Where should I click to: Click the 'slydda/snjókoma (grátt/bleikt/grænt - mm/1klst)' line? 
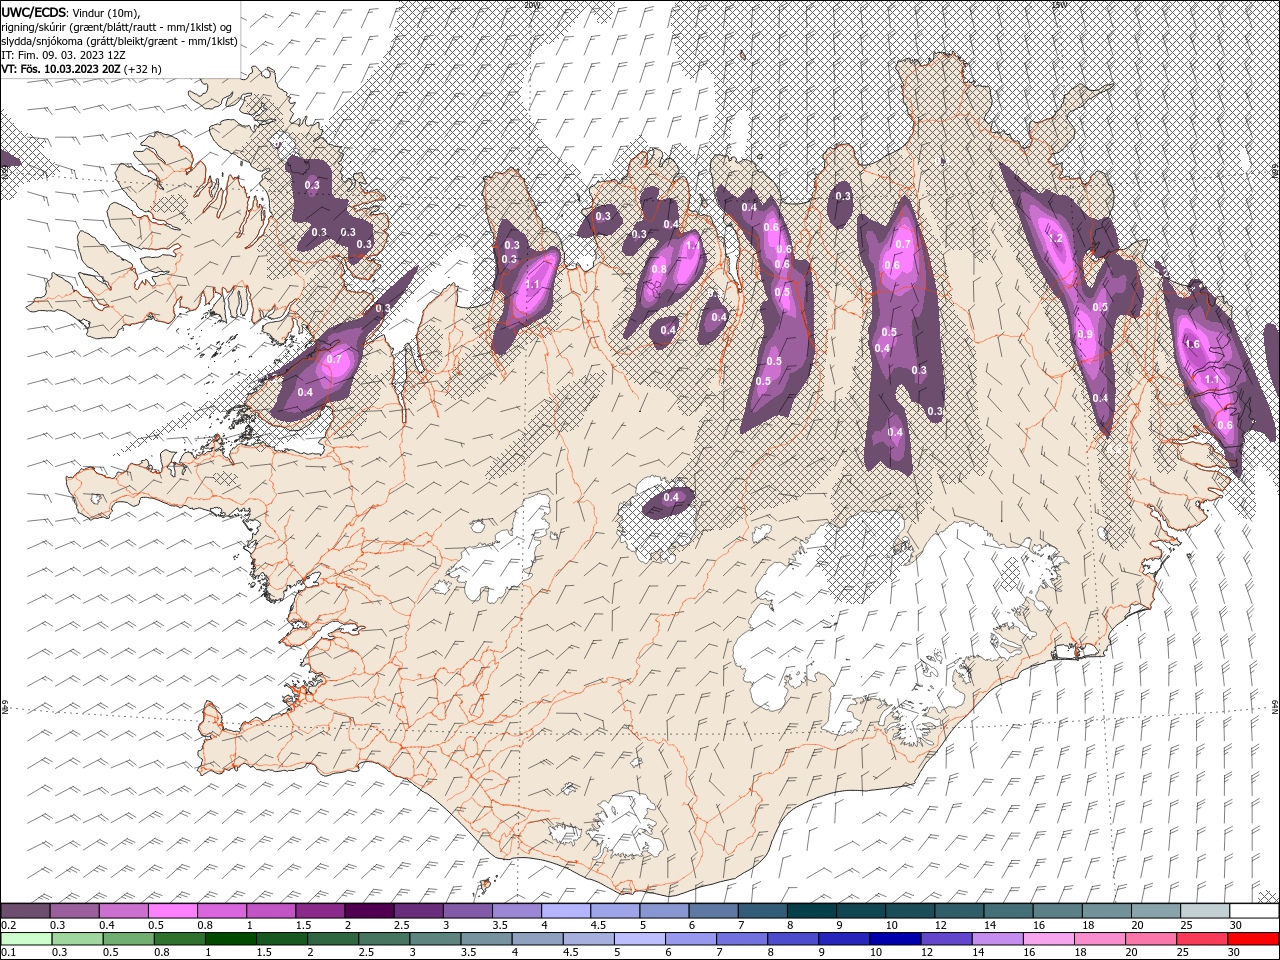(x=119, y=41)
